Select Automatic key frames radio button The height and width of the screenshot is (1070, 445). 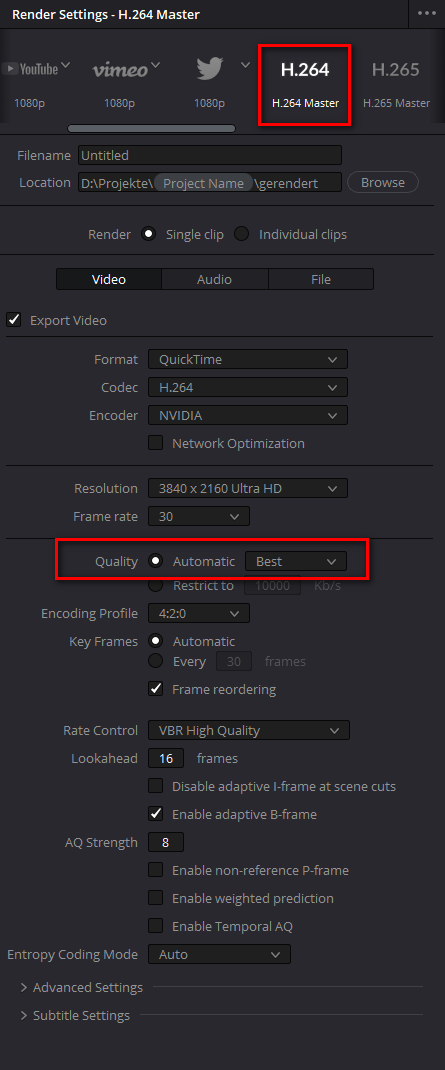(x=156, y=641)
